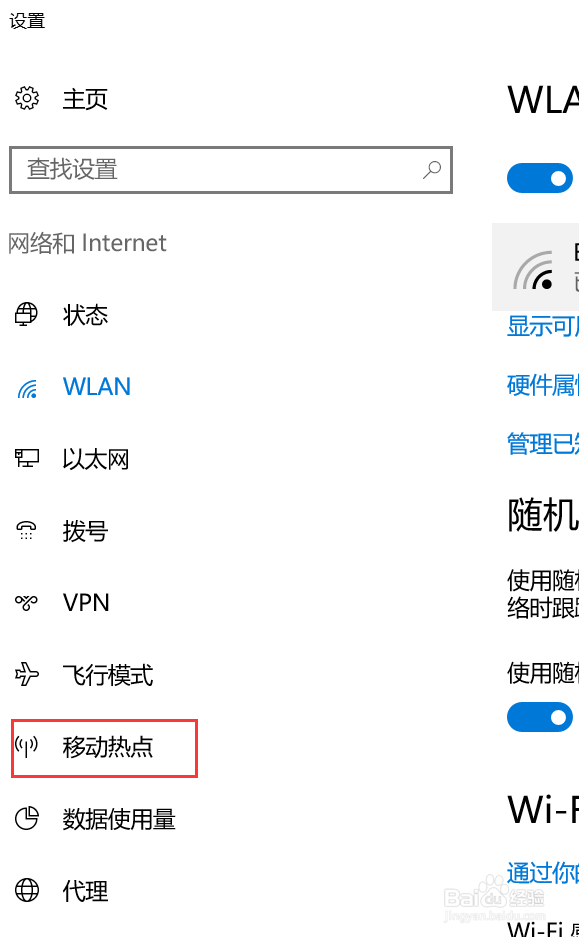Viewport: 579px width, 937px height.
Task: Click the magnifier icon in search box
Action: [x=431, y=170]
